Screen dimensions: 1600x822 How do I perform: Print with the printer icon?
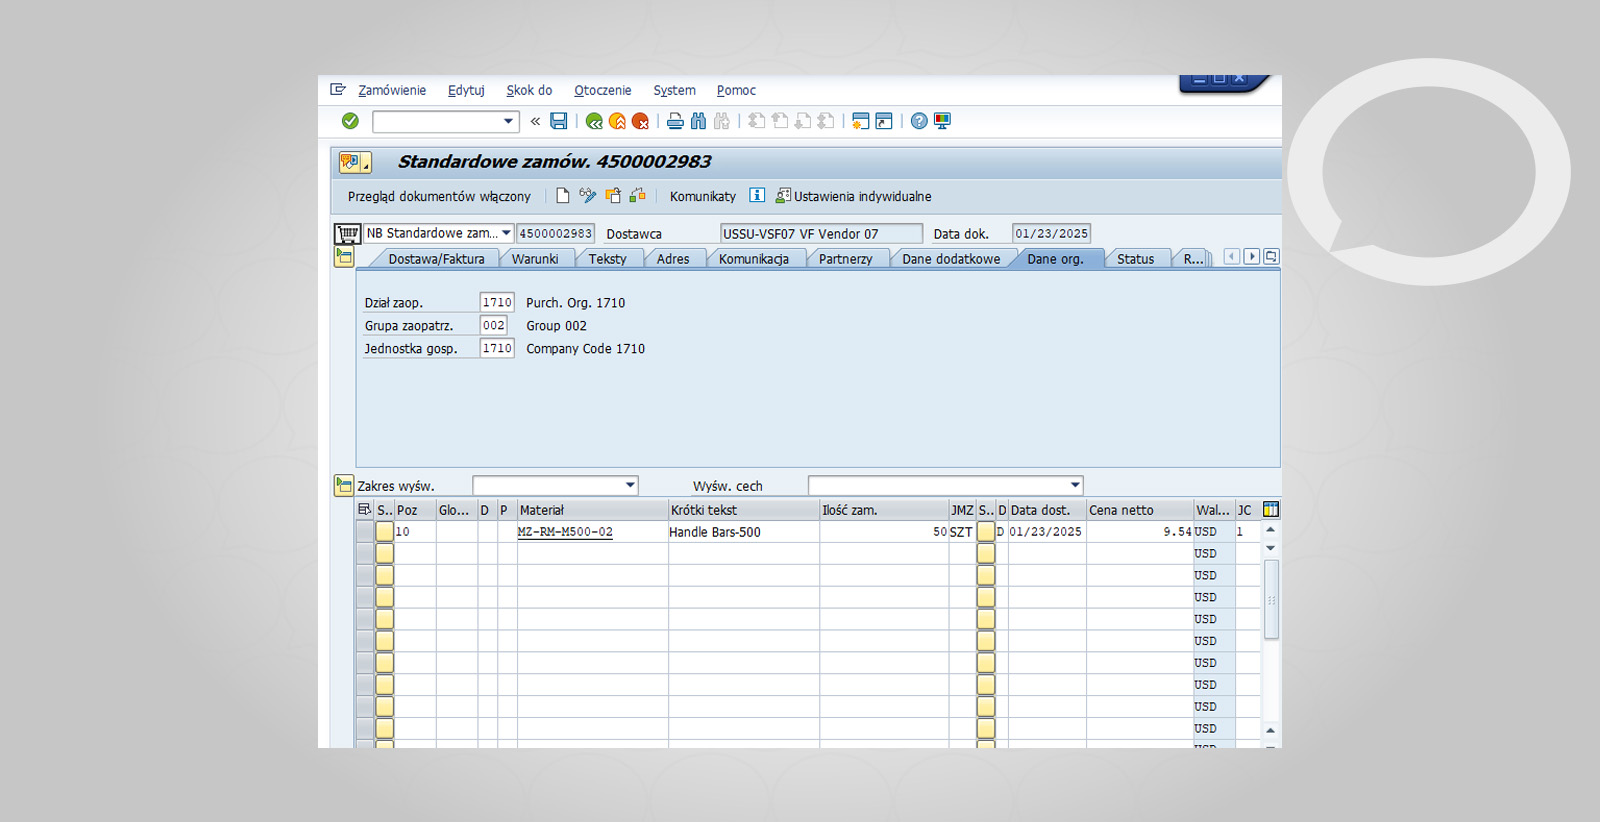675,121
